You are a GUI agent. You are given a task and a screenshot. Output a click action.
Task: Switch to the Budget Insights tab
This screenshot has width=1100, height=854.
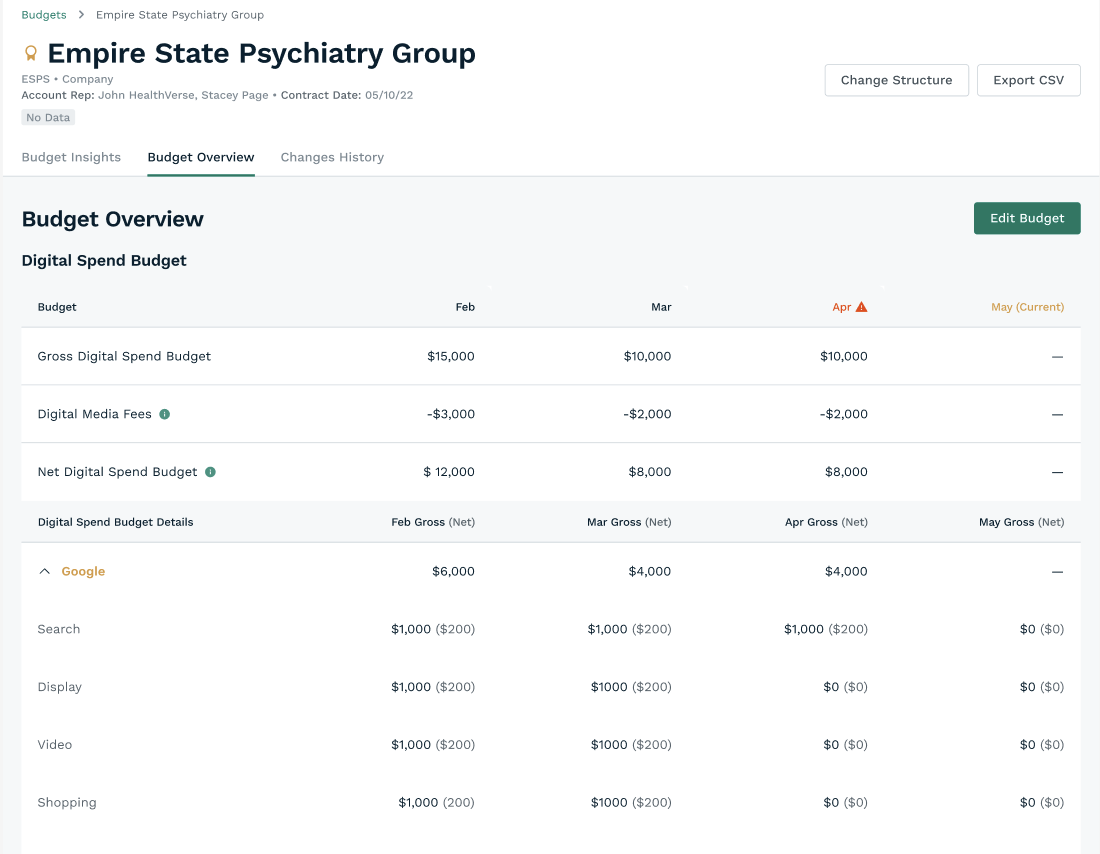(71, 157)
